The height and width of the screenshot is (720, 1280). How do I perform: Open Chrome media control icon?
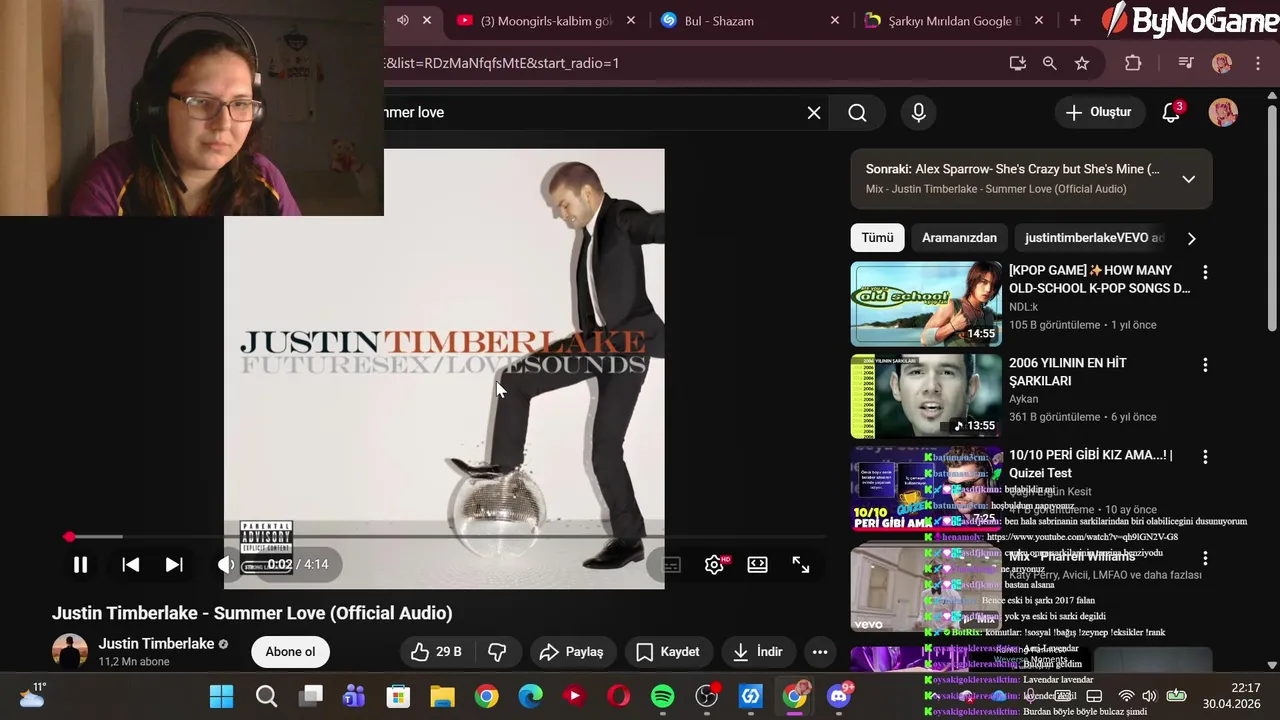[1186, 63]
